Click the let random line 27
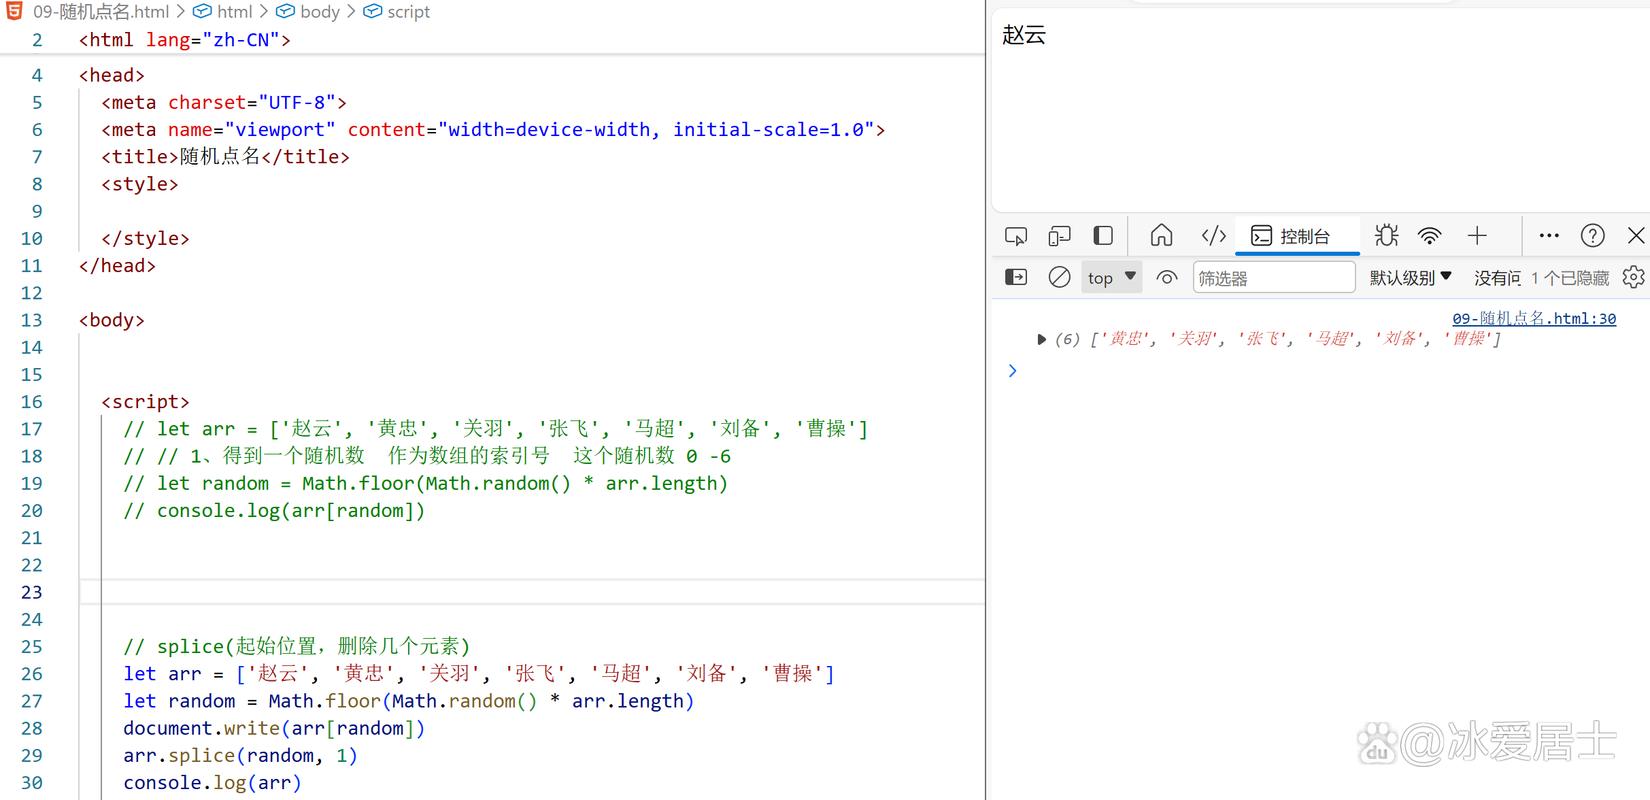This screenshot has height=800, width=1650. tap(409, 702)
